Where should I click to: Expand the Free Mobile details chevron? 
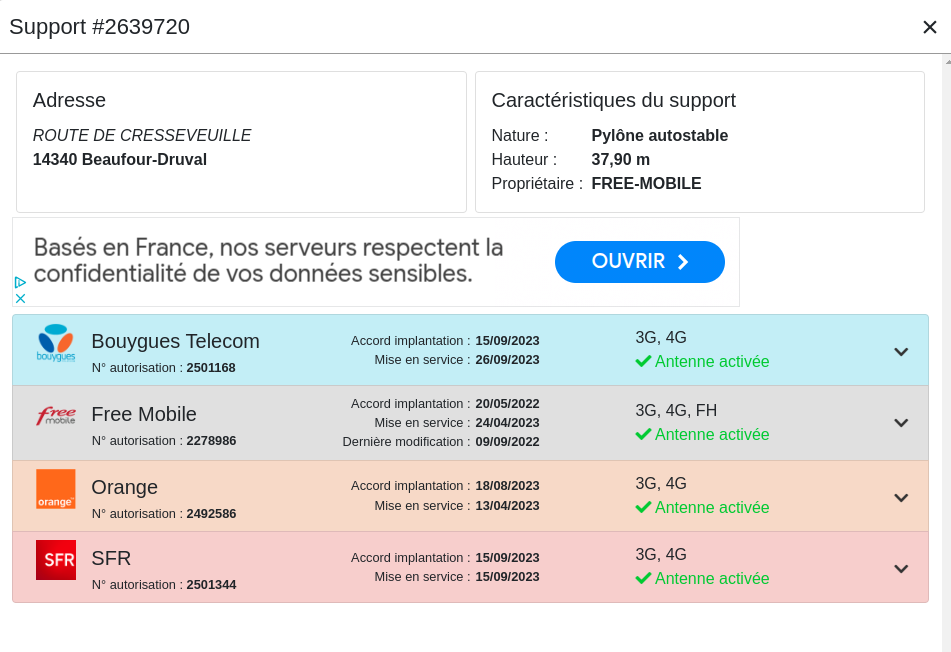coord(900,422)
